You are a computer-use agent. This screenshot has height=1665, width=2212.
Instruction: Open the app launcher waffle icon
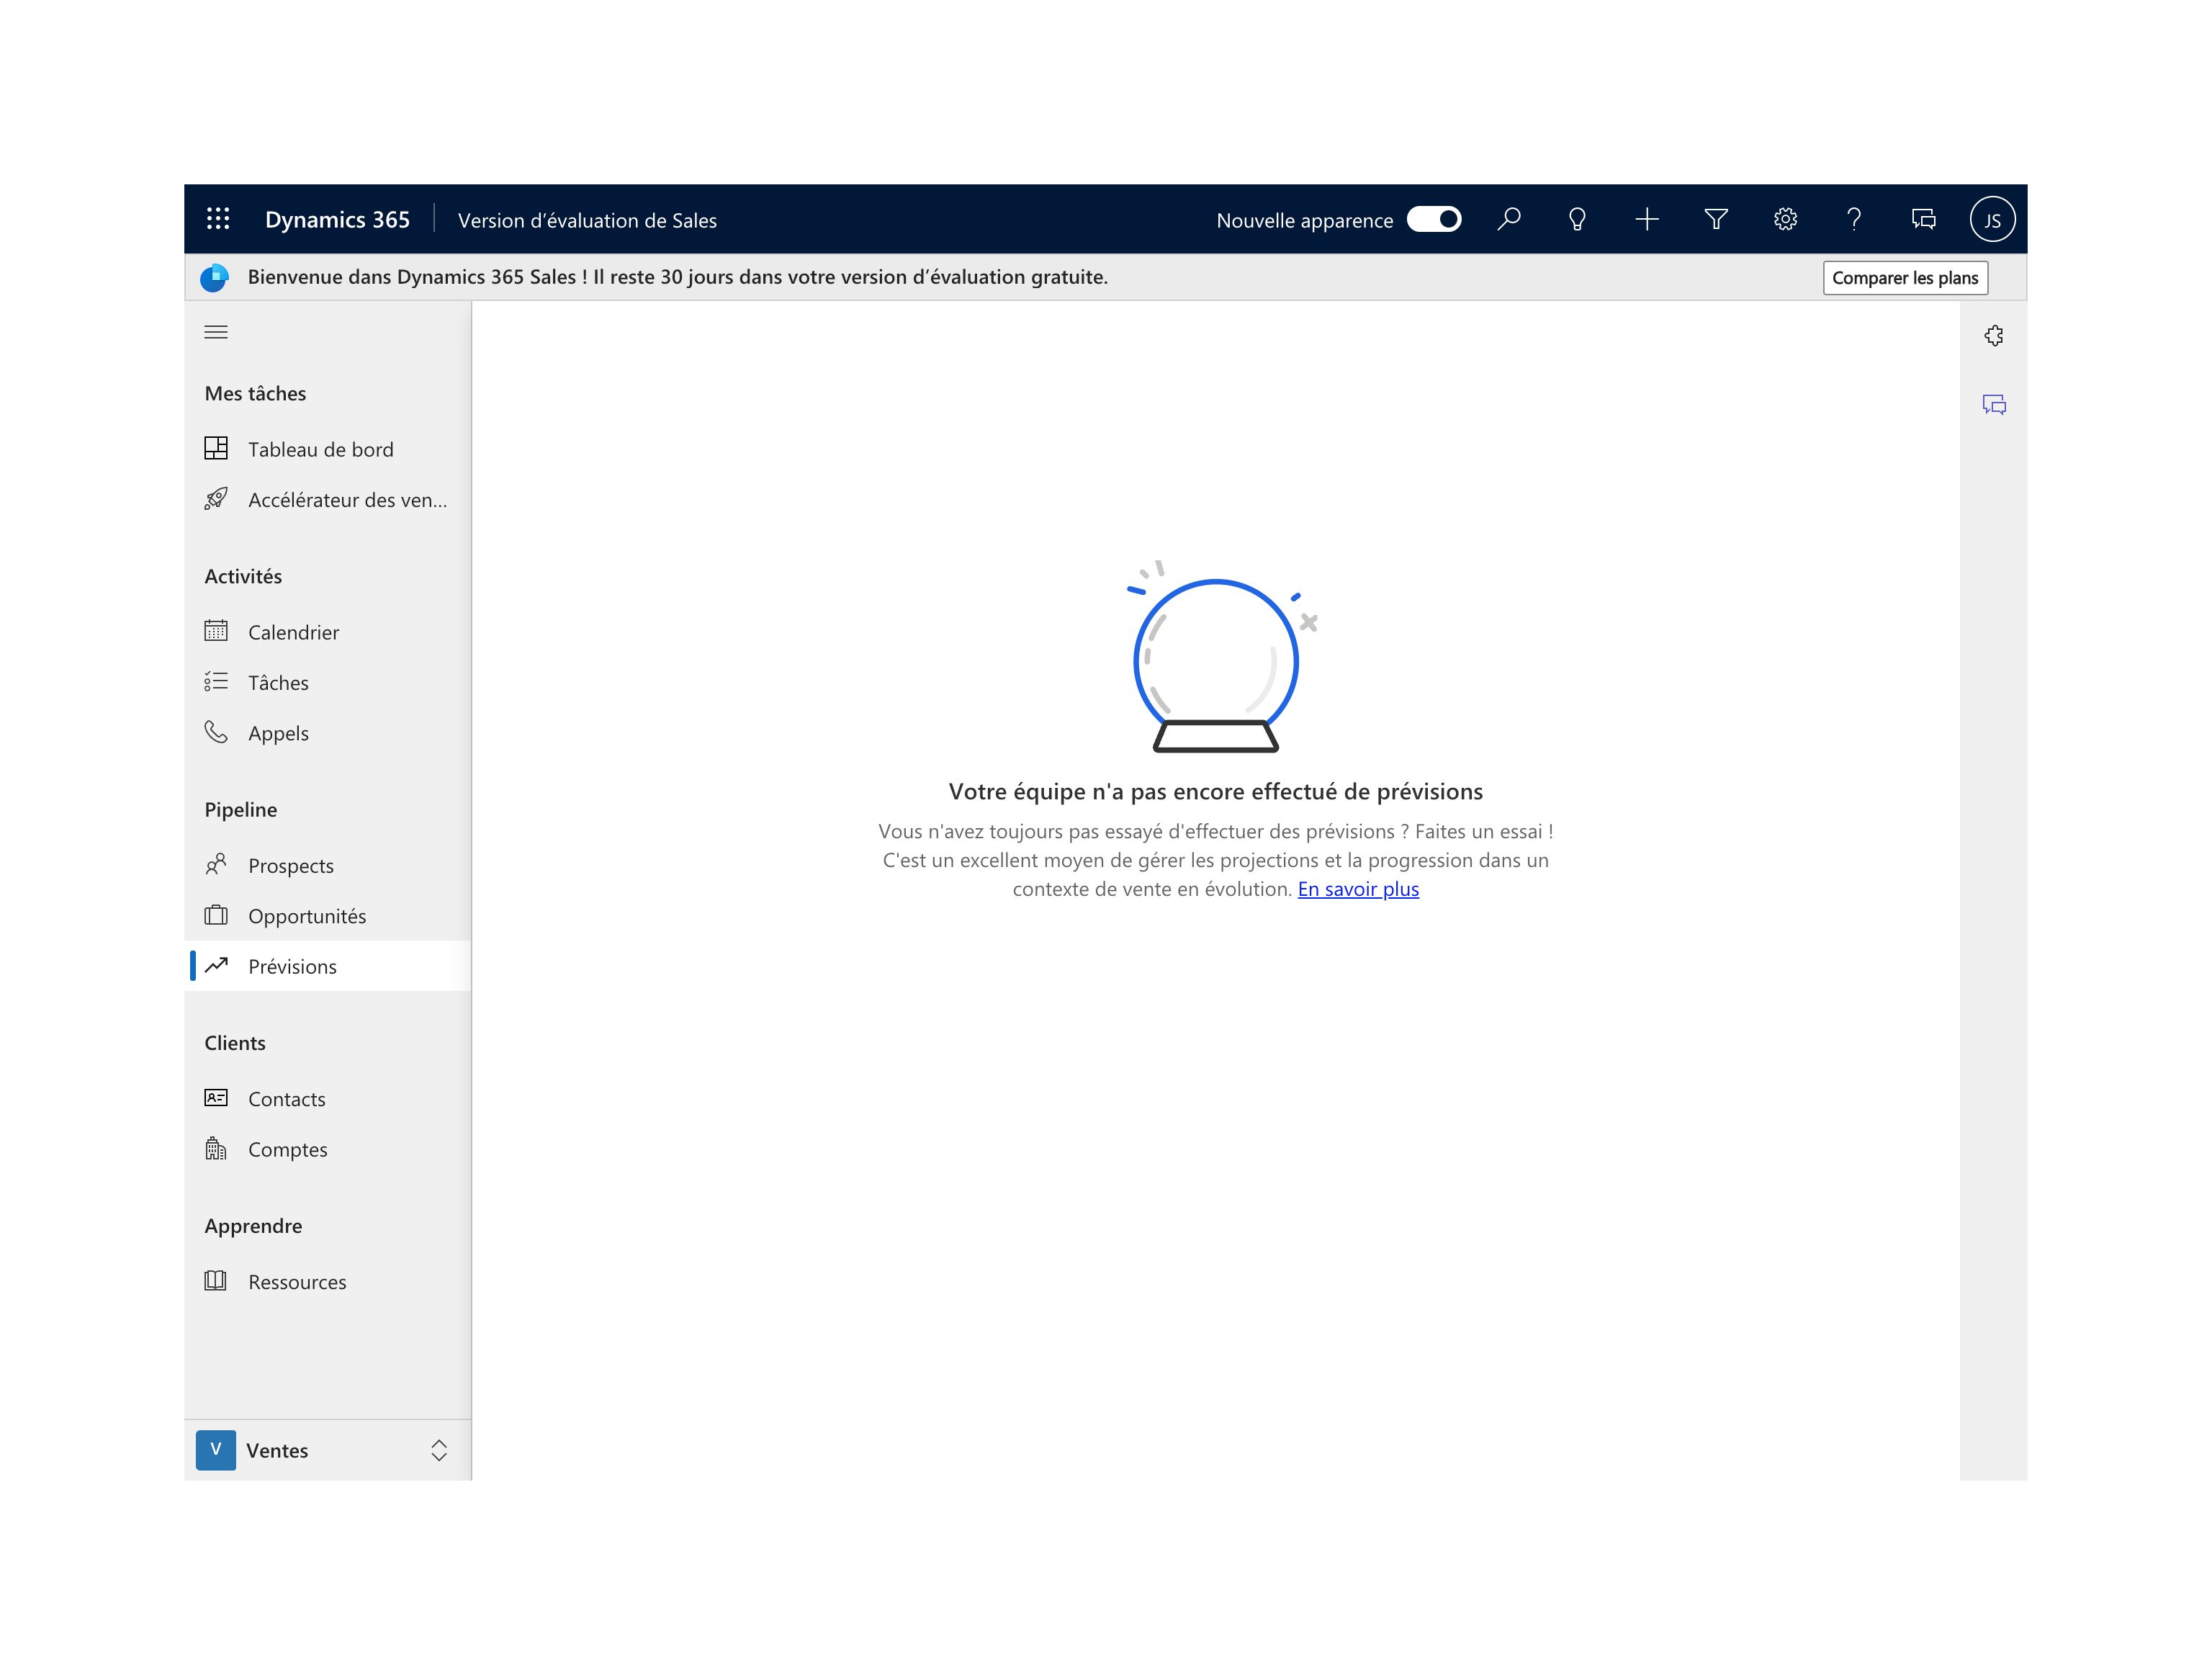point(218,219)
